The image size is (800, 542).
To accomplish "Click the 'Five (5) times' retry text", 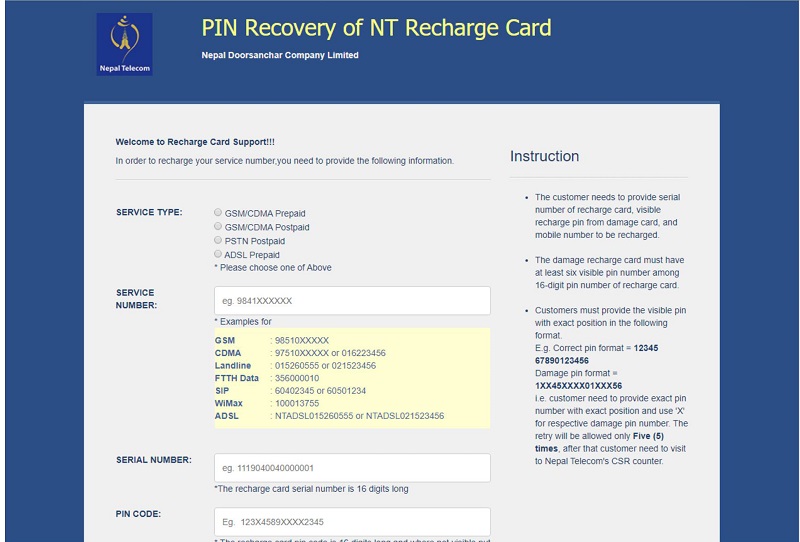I will click(x=599, y=442).
